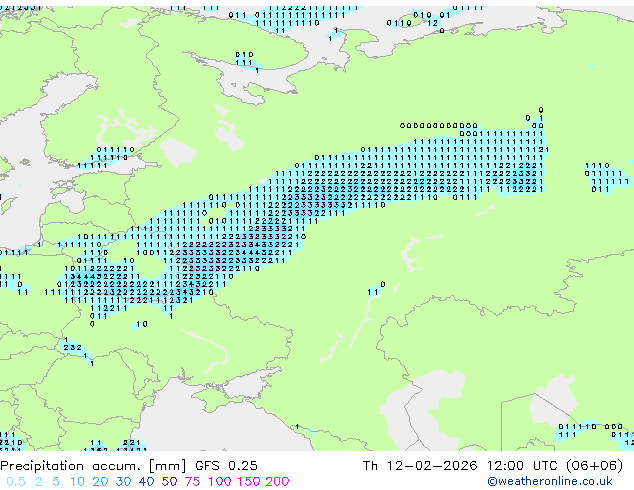The image size is (634, 490).
Task: Click the 'Th 12-02-2026' date text
Action: (420, 466)
